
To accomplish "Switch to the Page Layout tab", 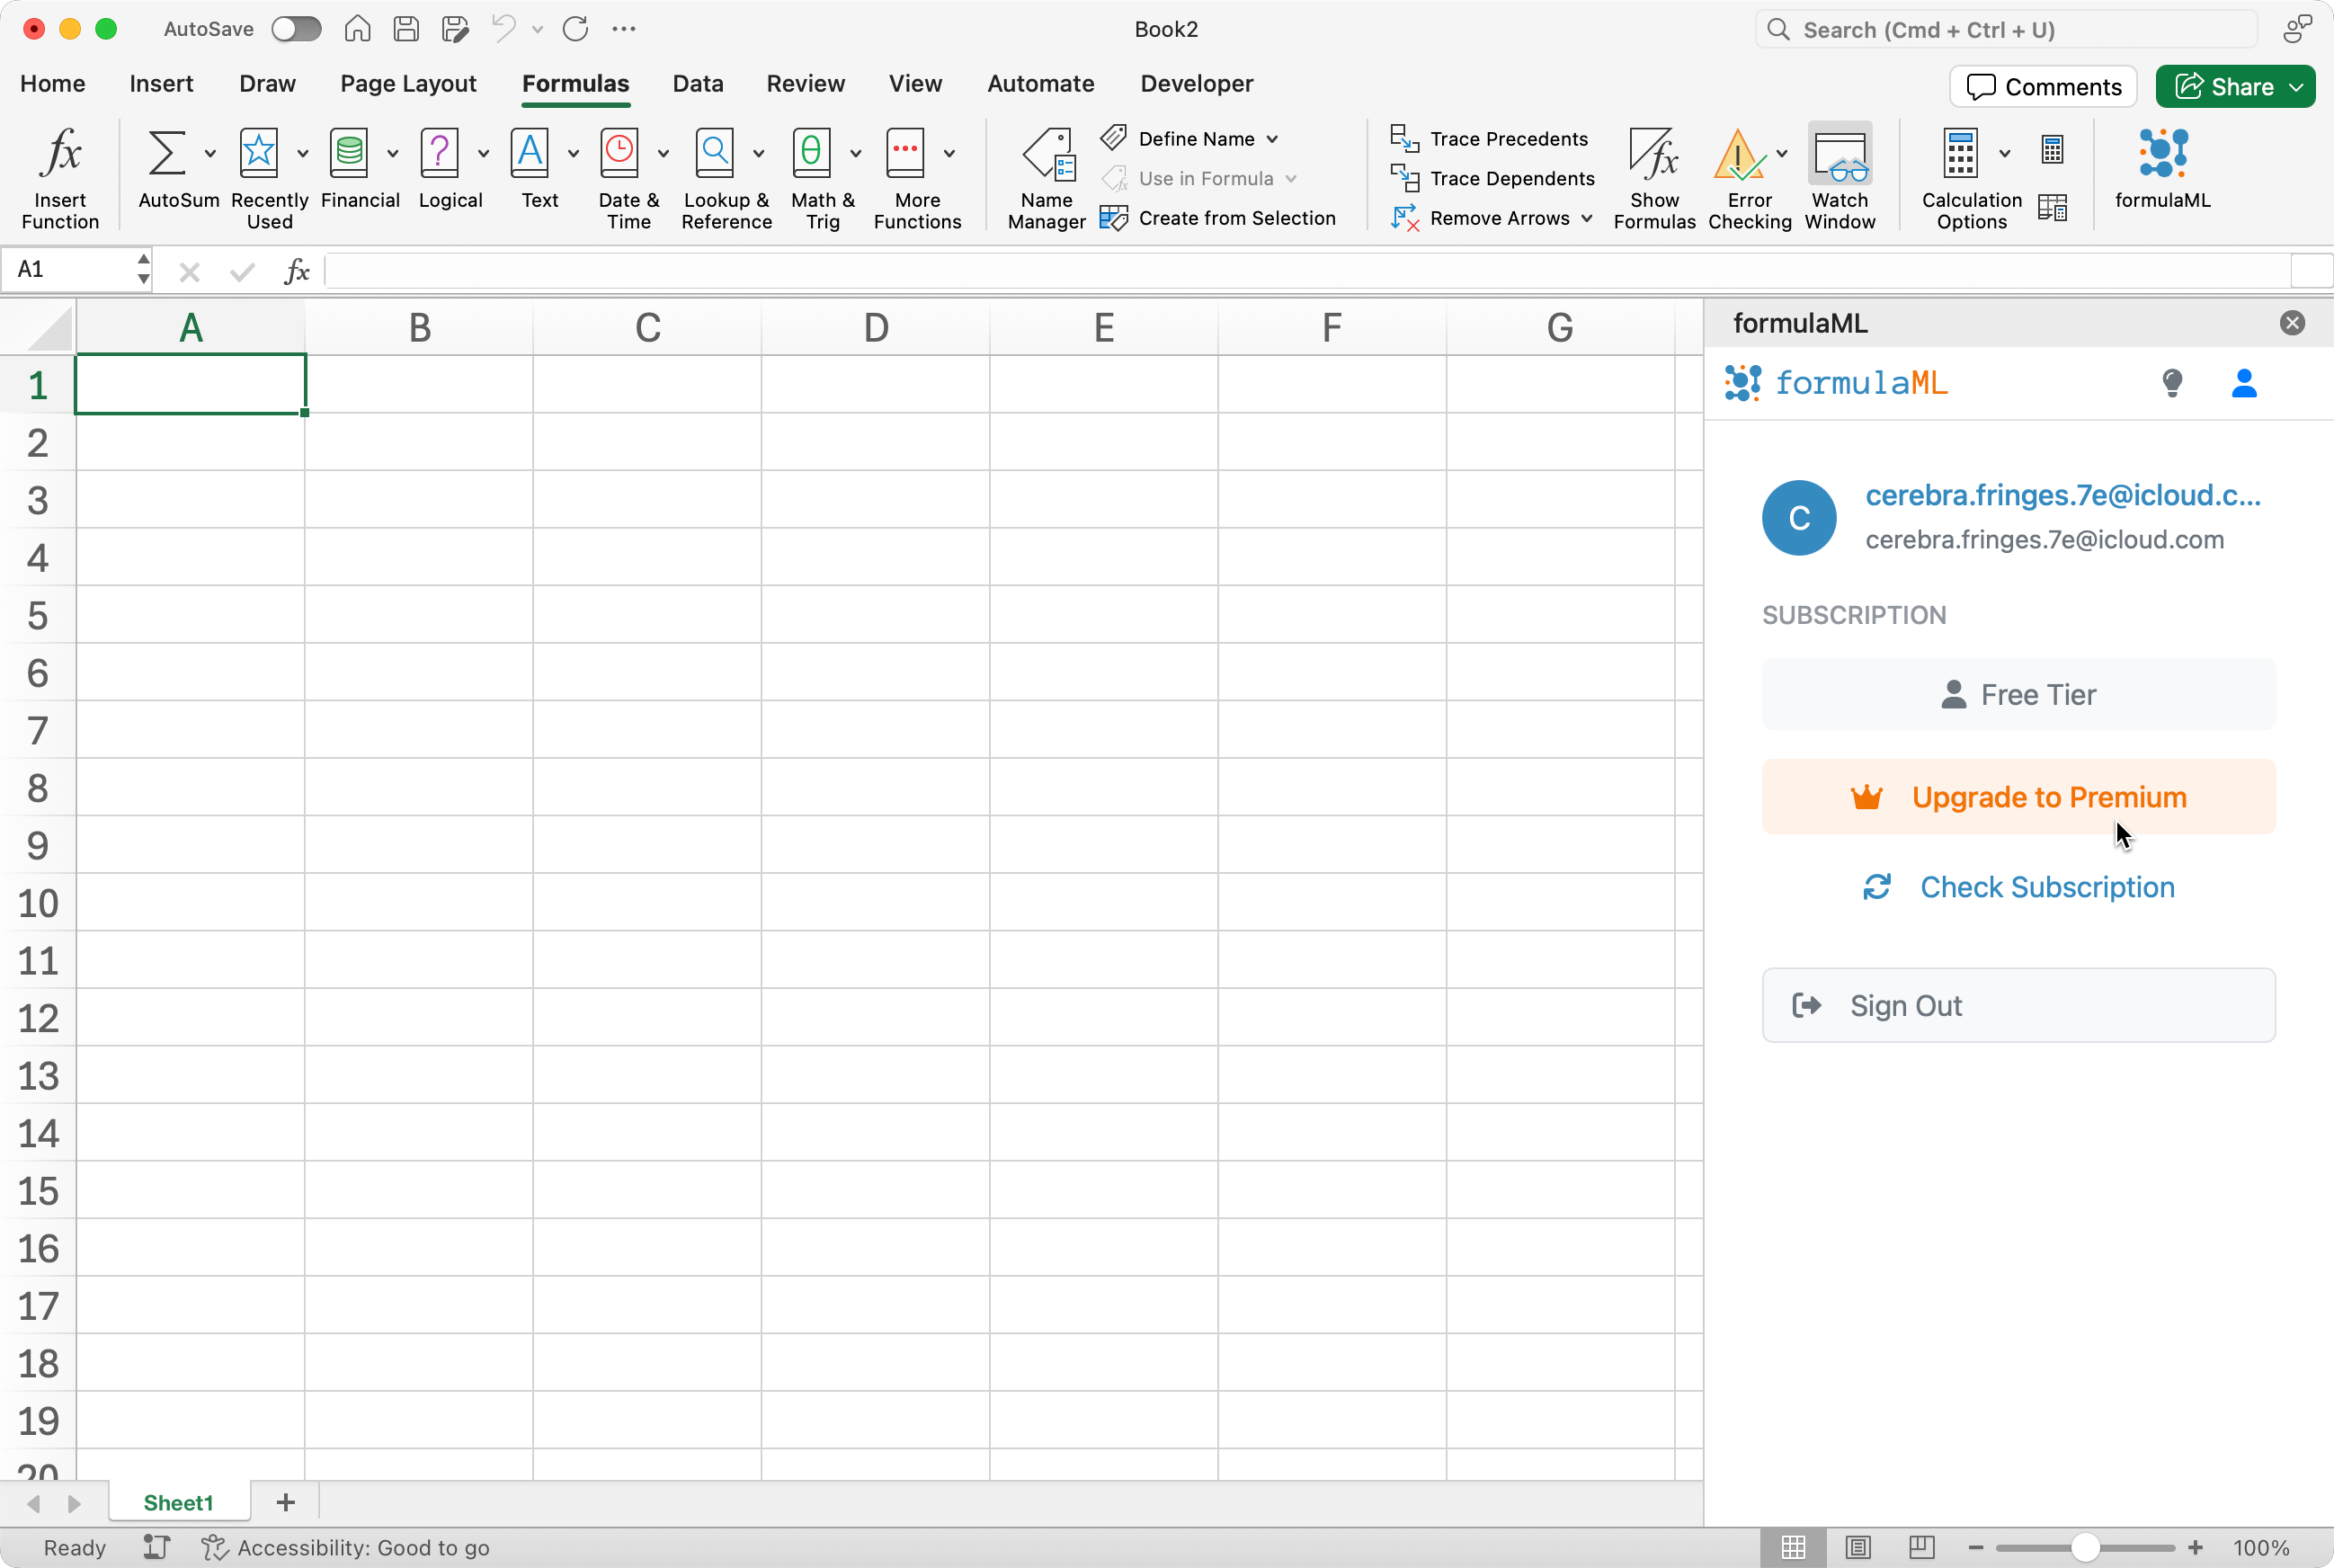I will [408, 84].
